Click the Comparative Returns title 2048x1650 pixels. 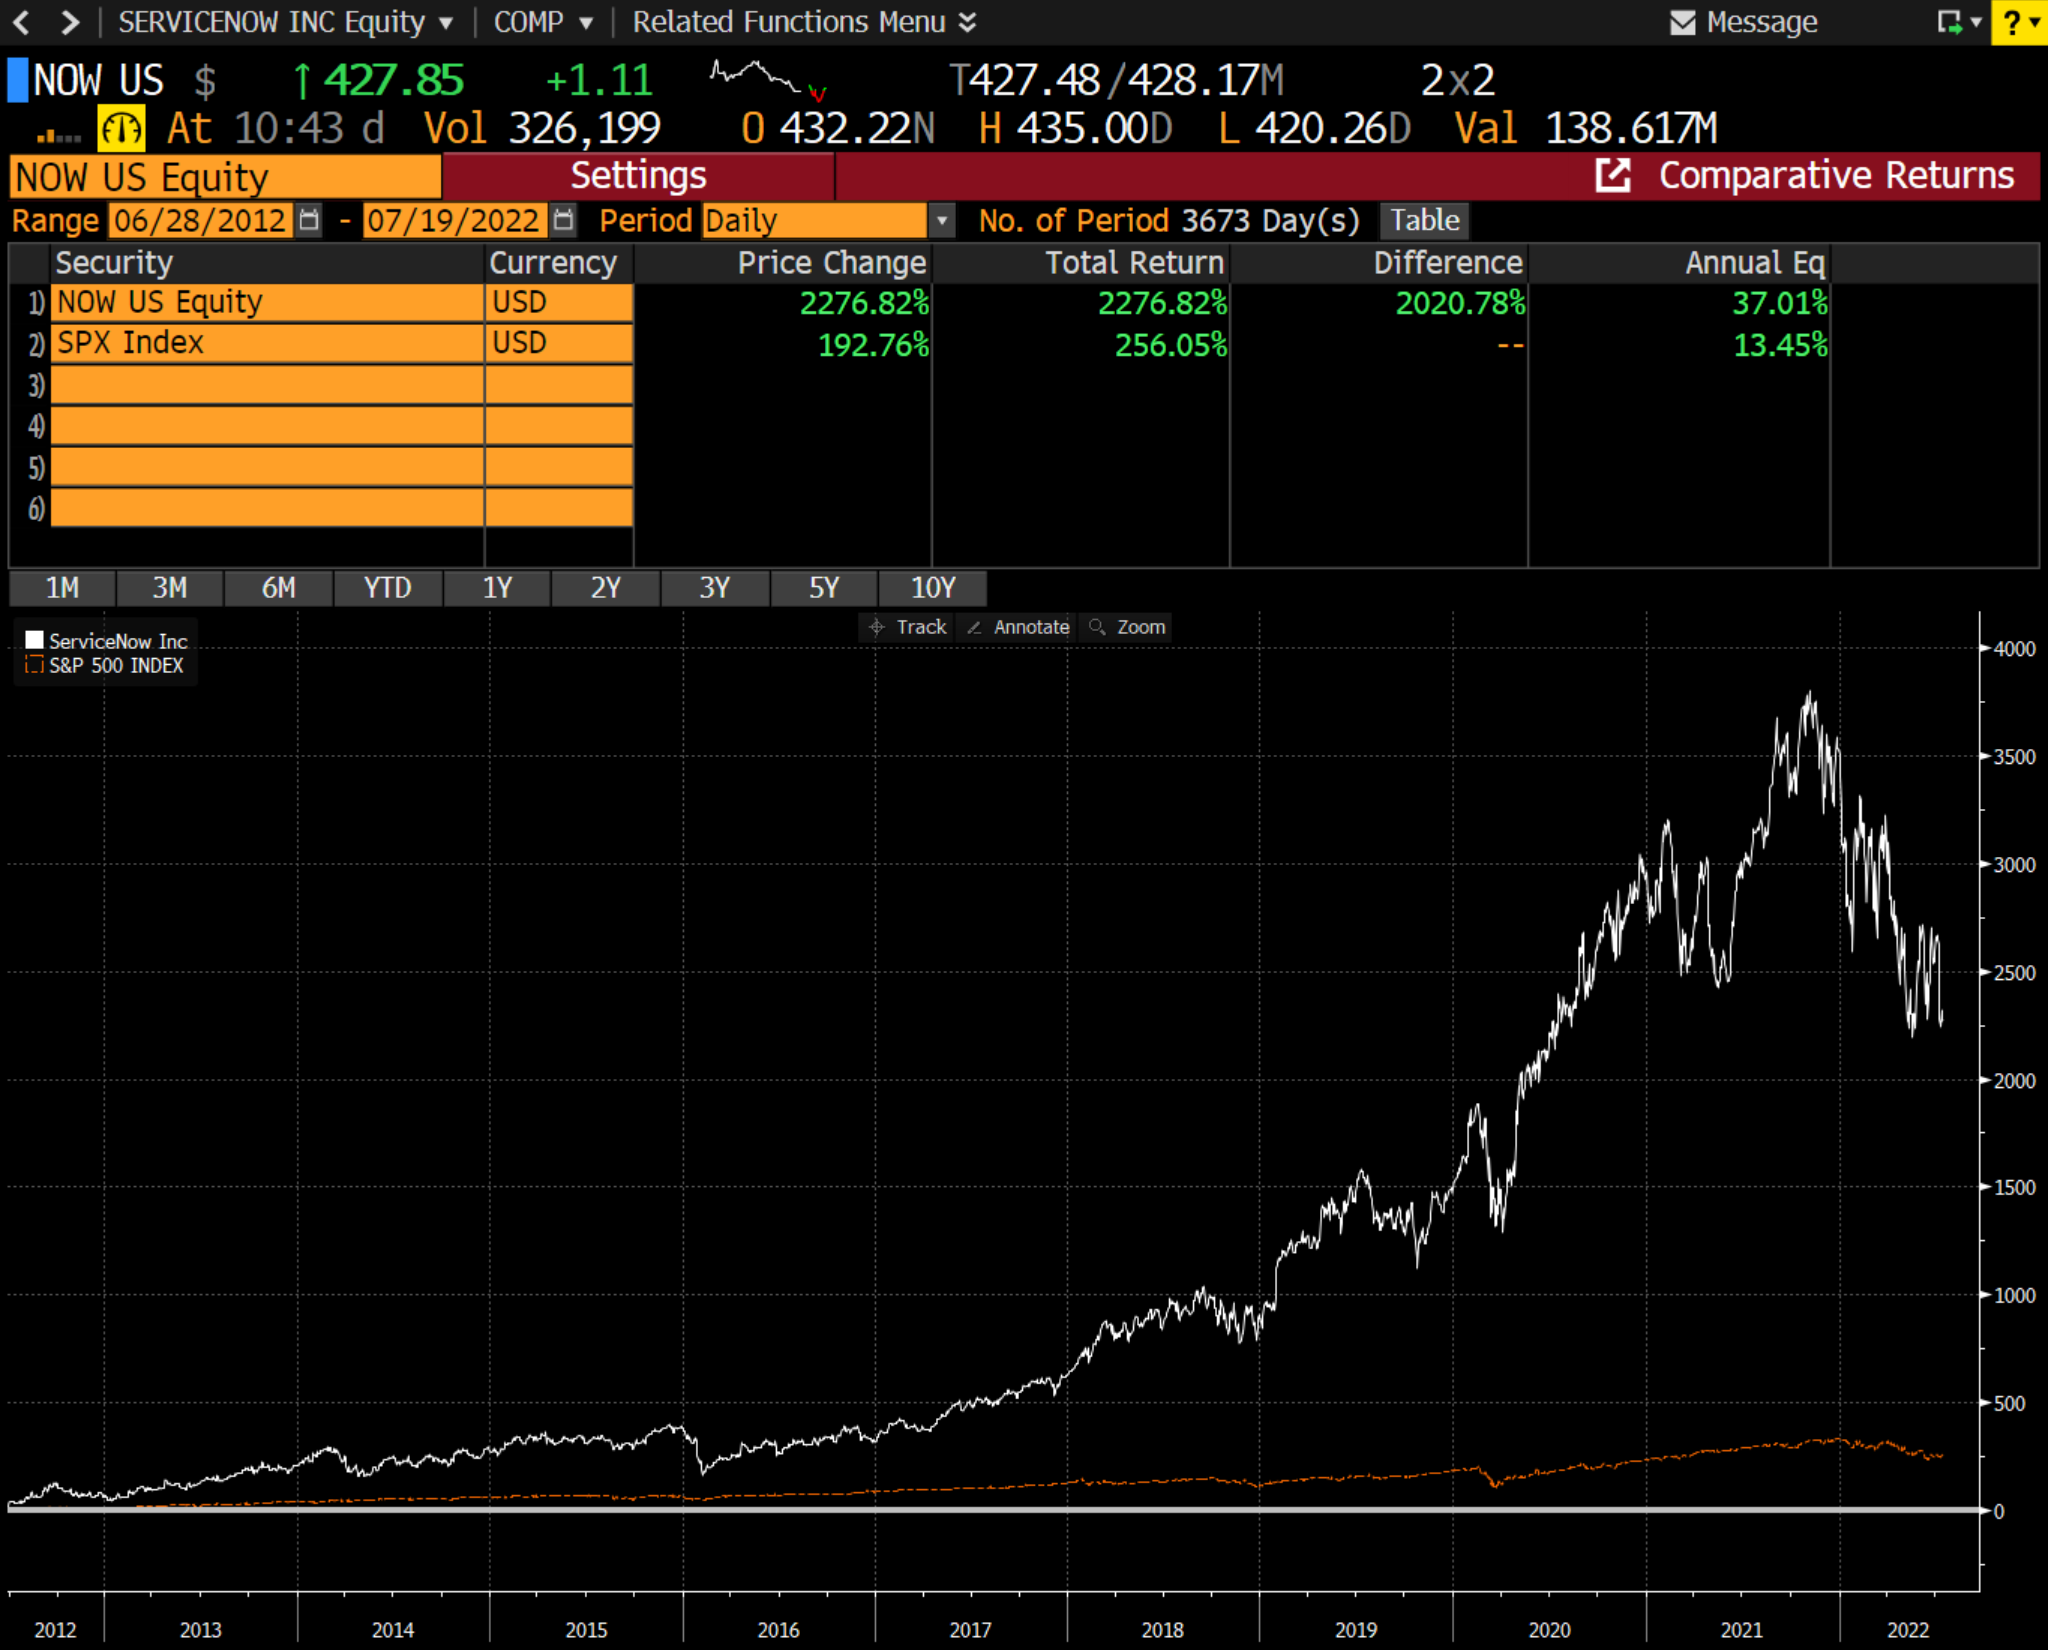pyautogui.click(x=1837, y=175)
